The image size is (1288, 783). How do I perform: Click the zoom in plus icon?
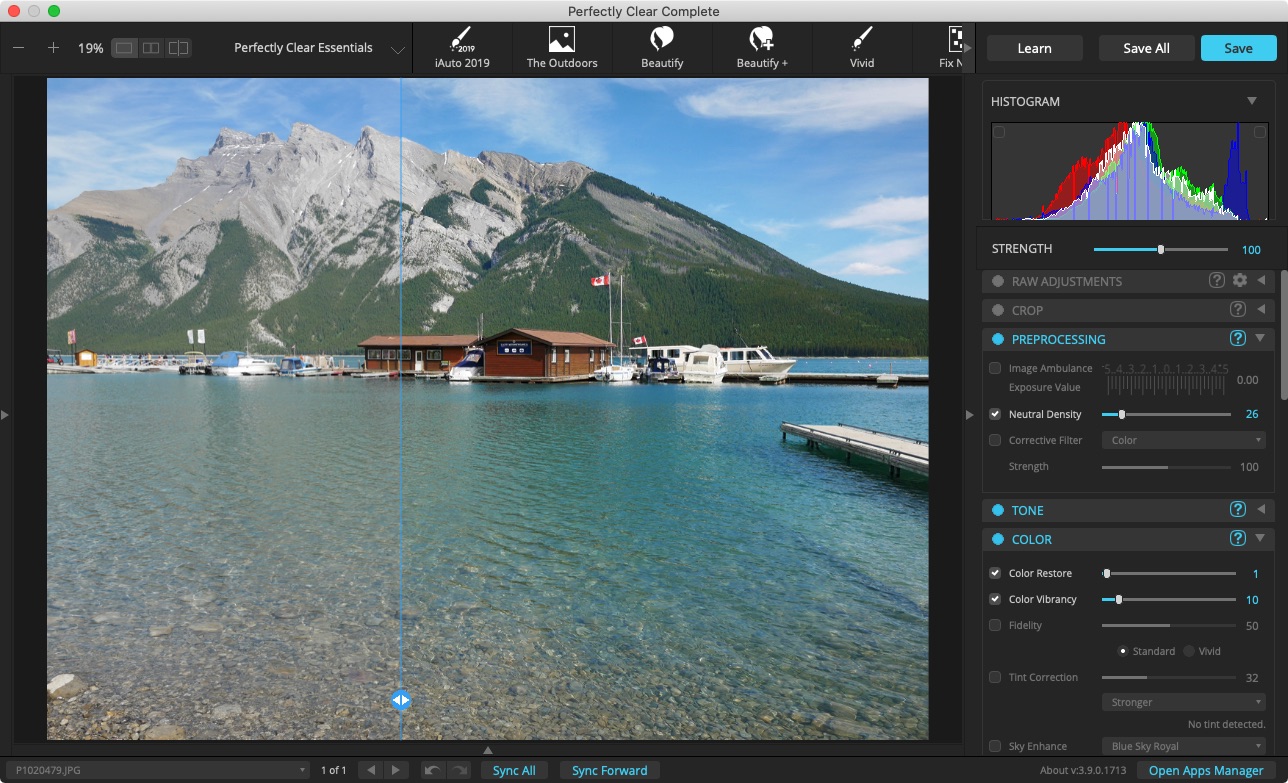[x=54, y=48]
